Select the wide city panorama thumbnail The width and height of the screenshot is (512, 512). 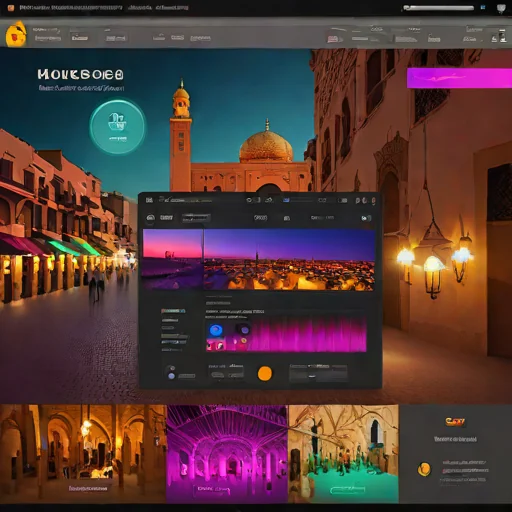tap(289, 260)
